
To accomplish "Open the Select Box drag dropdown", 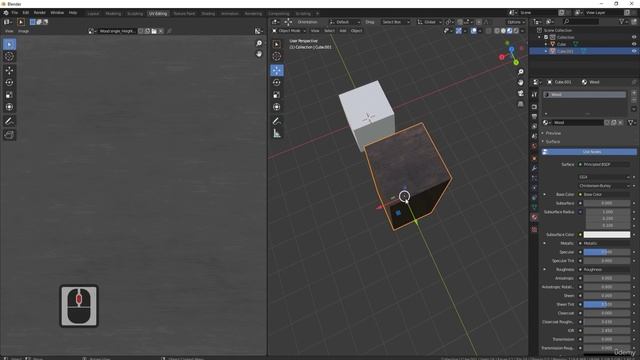I will coord(395,22).
